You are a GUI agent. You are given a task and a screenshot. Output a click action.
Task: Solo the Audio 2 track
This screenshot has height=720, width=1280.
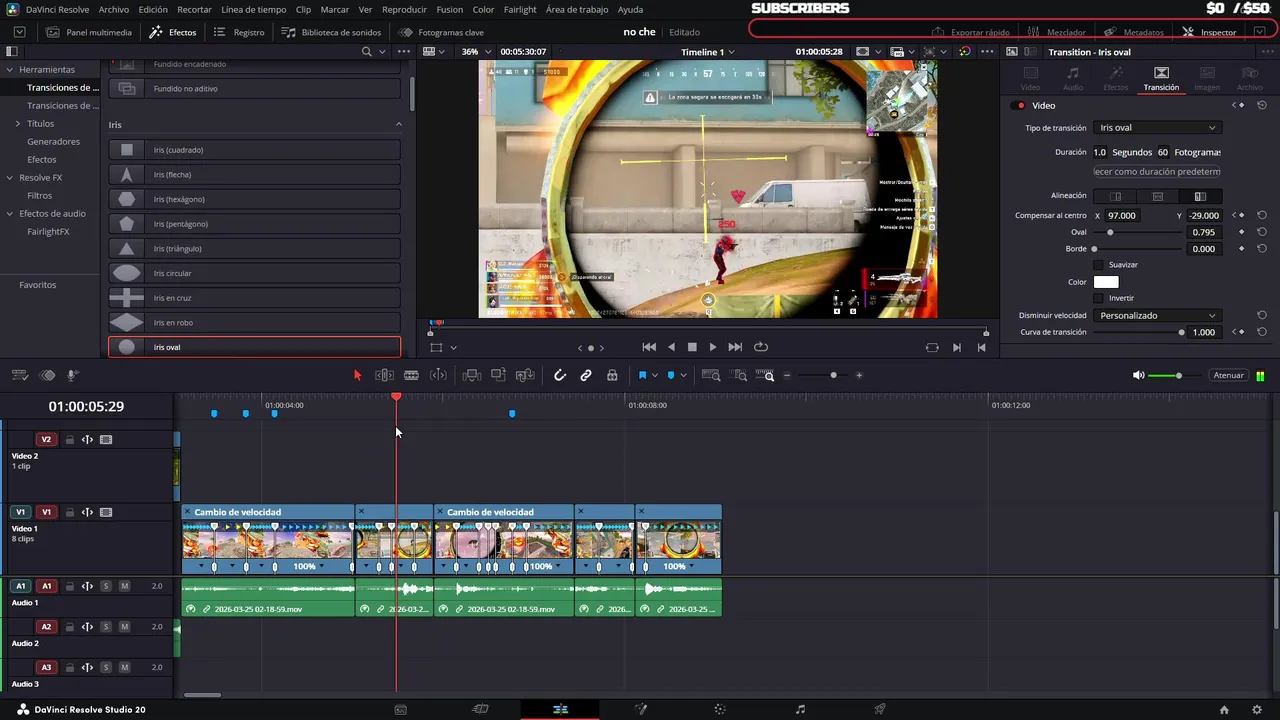click(105, 627)
